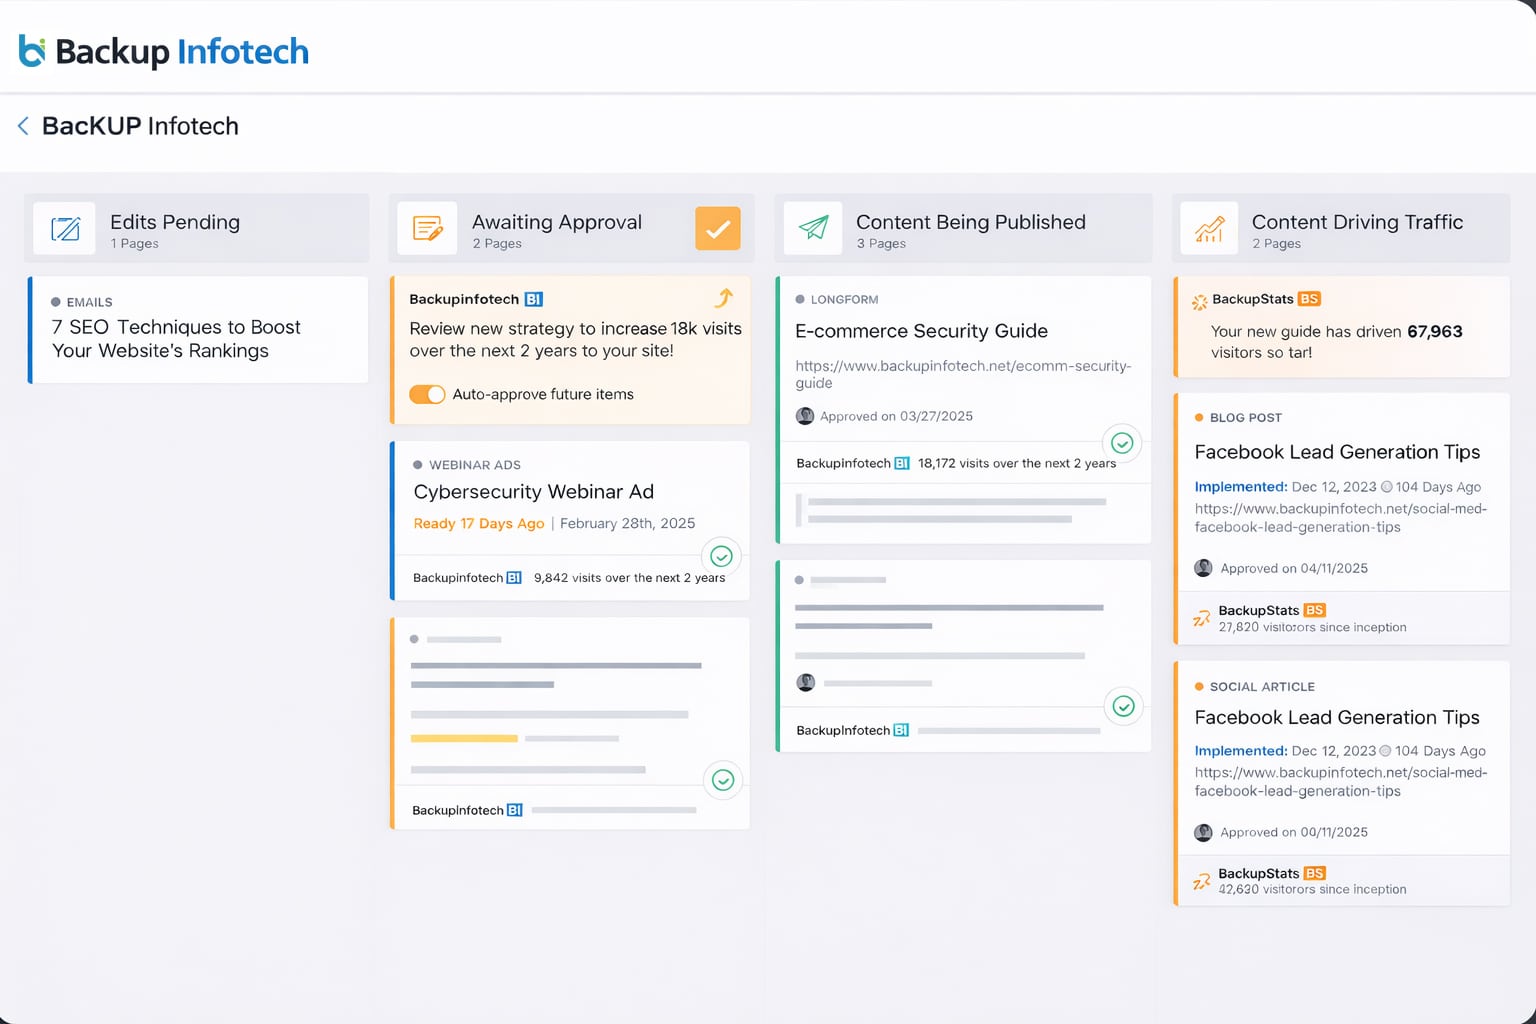Click the Edits Pending pencil icon
1536x1024 pixels.
pyautogui.click(x=65, y=229)
